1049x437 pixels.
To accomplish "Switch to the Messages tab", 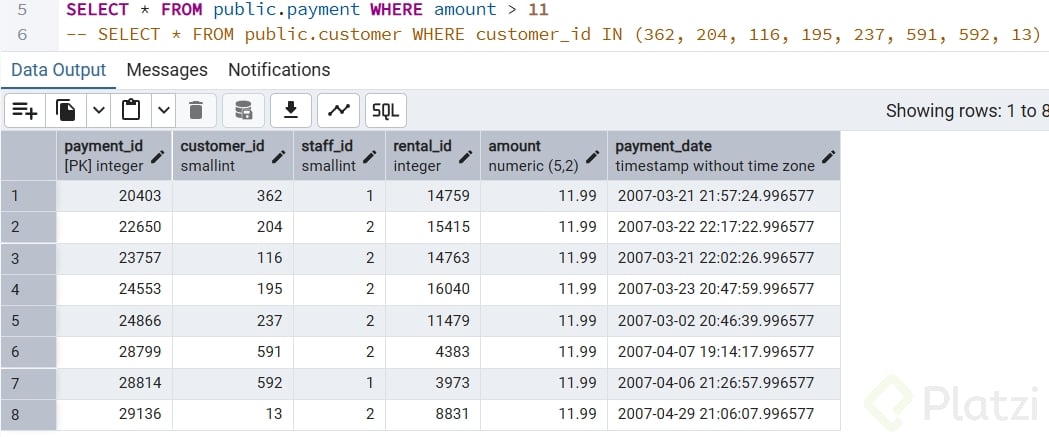I will tap(167, 70).
